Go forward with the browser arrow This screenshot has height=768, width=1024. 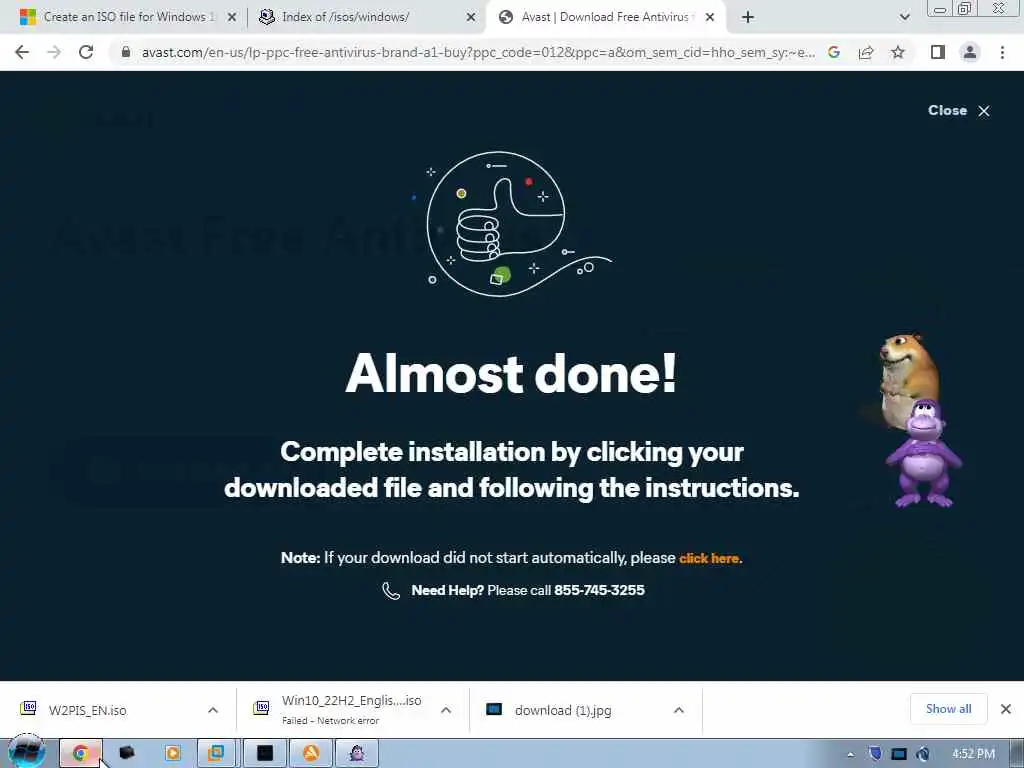[54, 52]
